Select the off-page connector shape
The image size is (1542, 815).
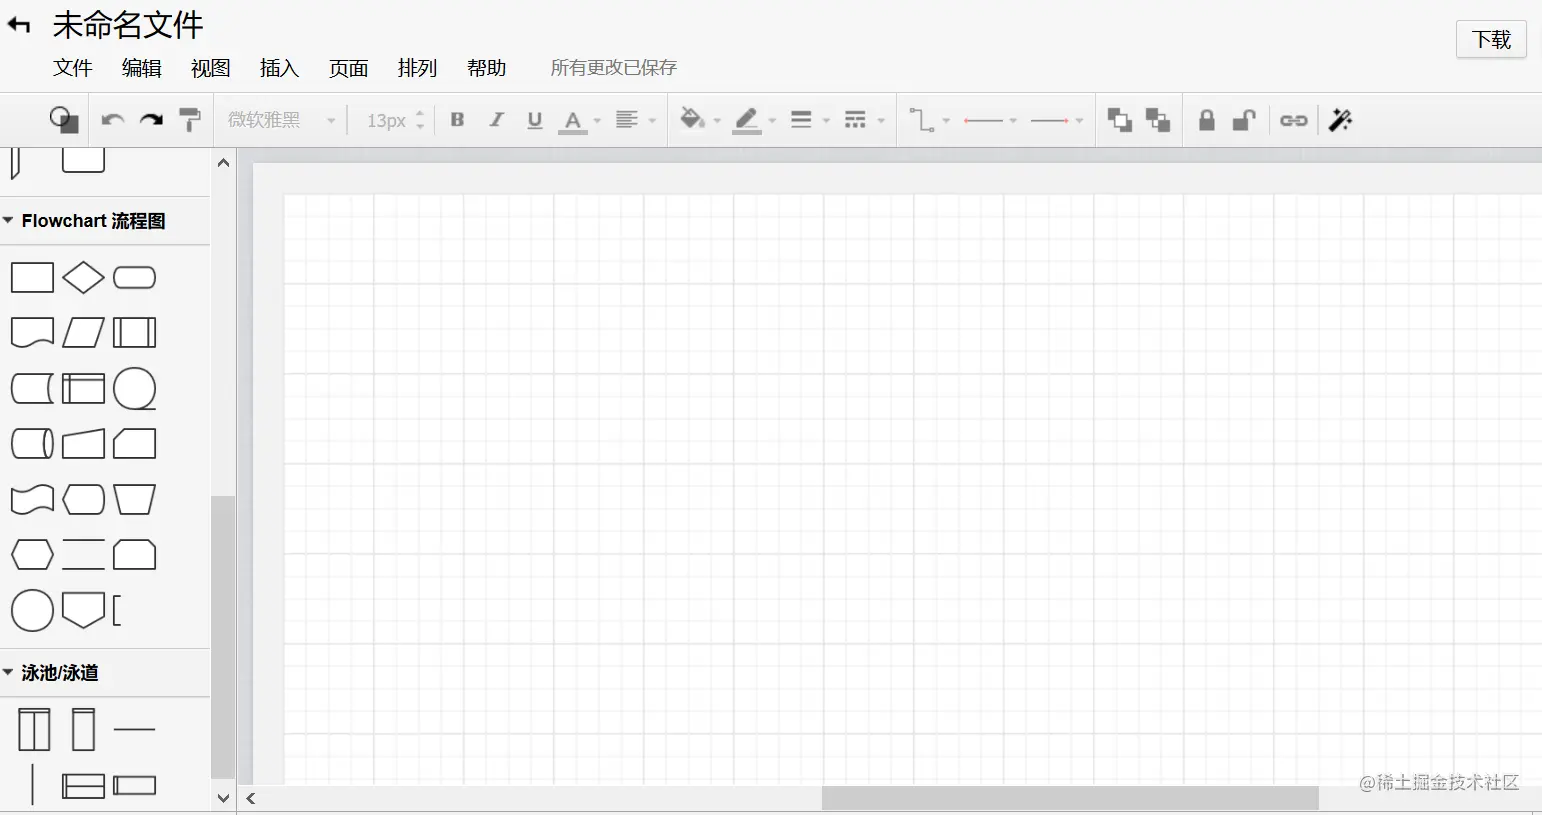[x=83, y=610]
